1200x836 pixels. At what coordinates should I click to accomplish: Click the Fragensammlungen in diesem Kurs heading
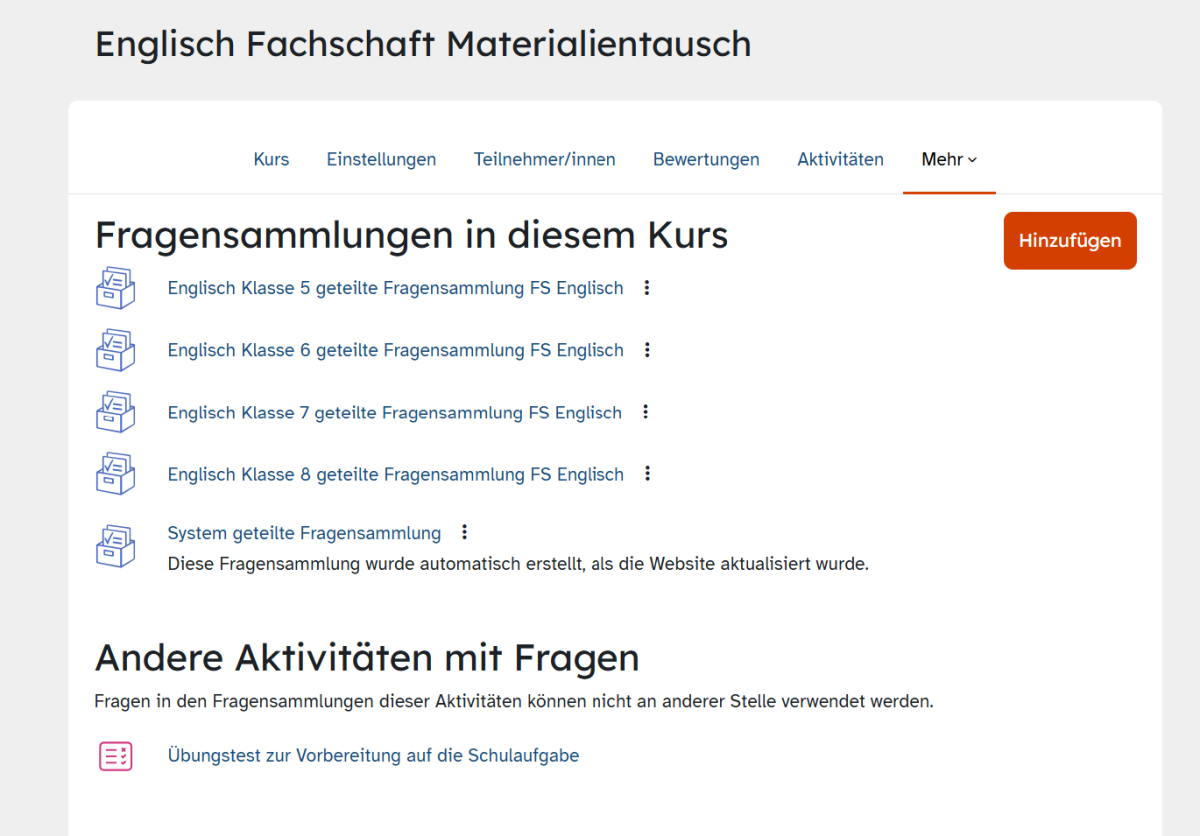[x=411, y=236]
